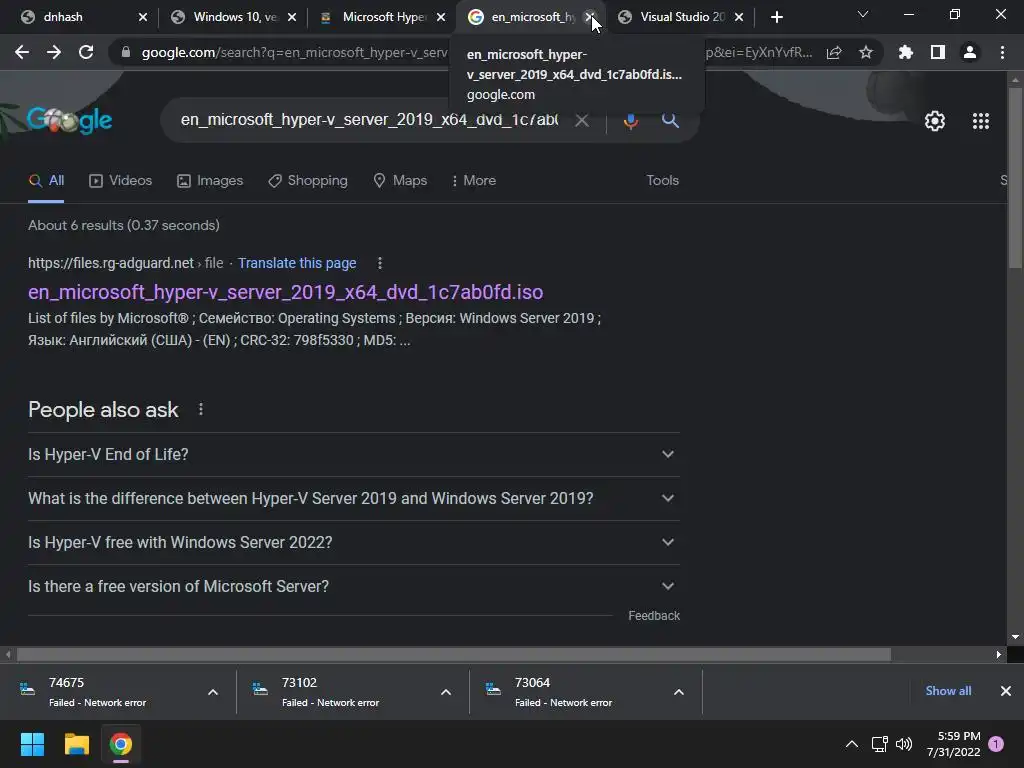This screenshot has height=768, width=1024.
Task: Click the vertical page scrollbar thumb
Action: point(1015,178)
